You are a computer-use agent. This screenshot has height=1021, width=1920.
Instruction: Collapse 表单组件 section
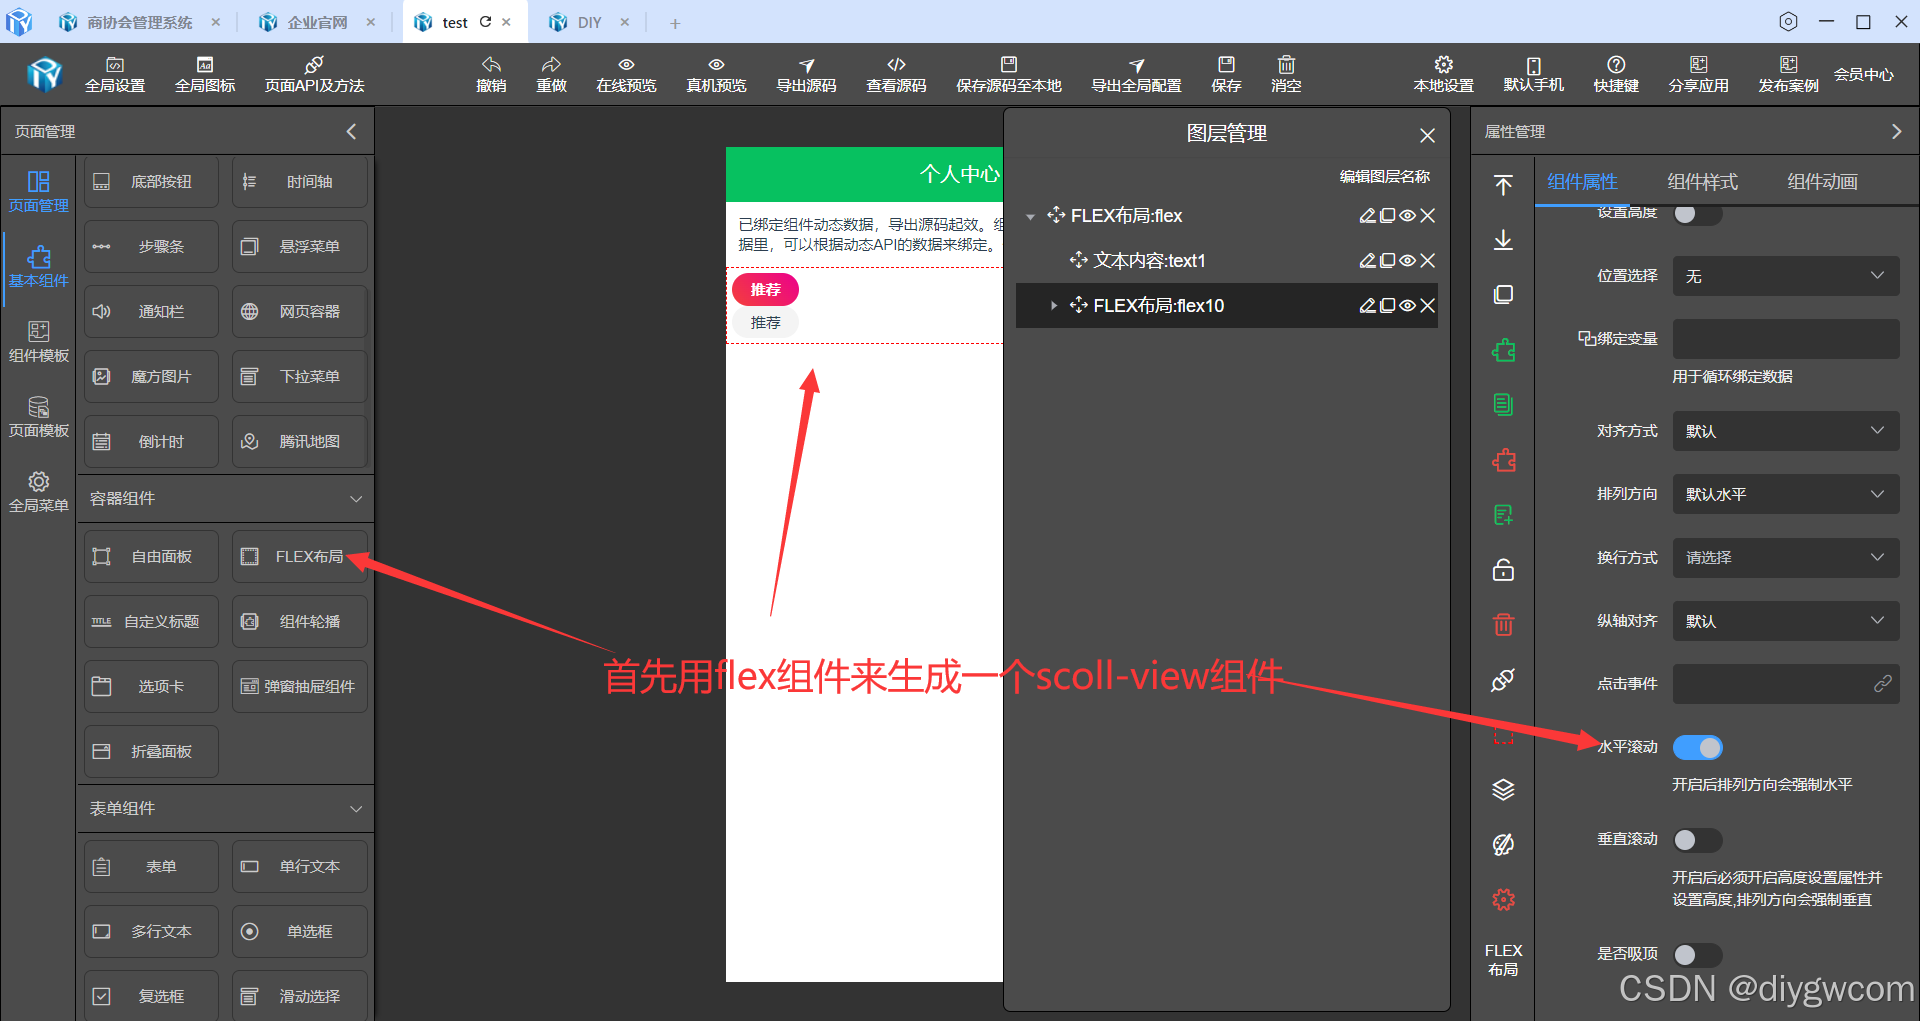356,809
